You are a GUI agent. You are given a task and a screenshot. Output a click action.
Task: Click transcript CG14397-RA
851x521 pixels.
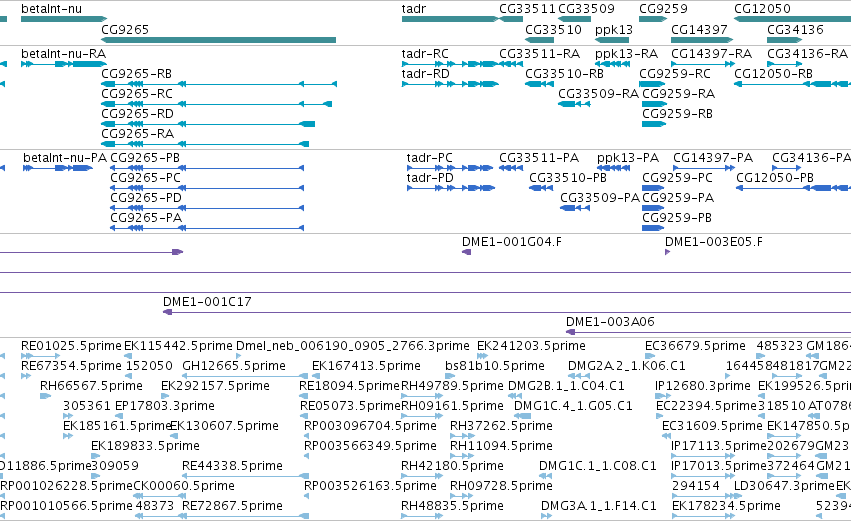coord(702,64)
